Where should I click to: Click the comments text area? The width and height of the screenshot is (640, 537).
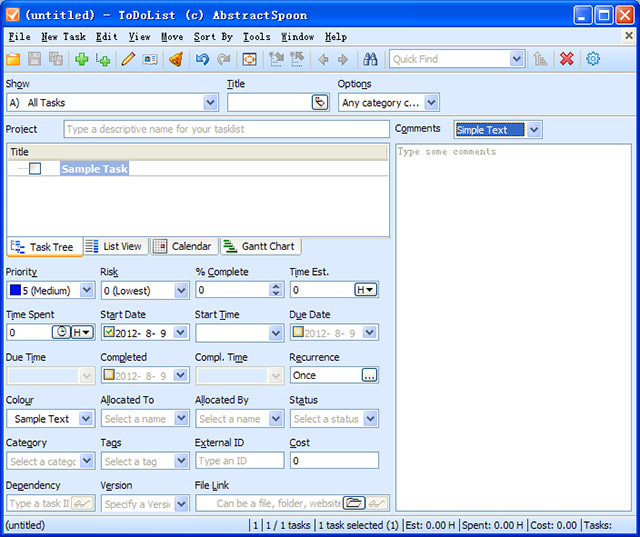(x=513, y=327)
